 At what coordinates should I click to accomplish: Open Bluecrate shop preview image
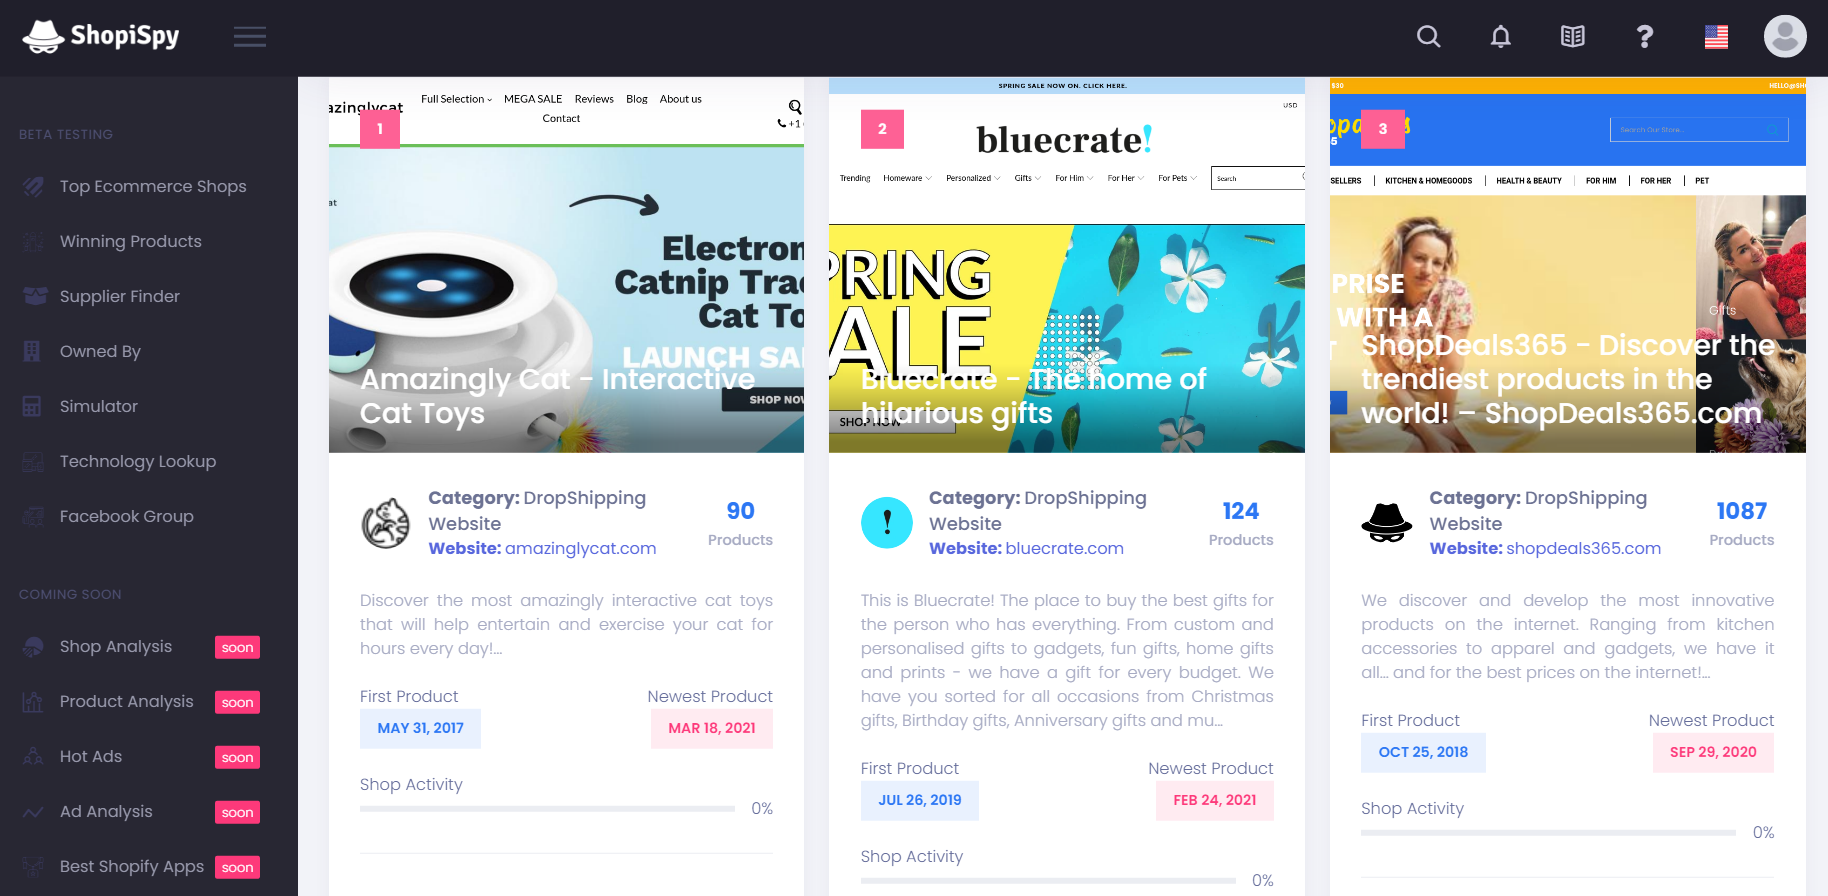(1067, 265)
